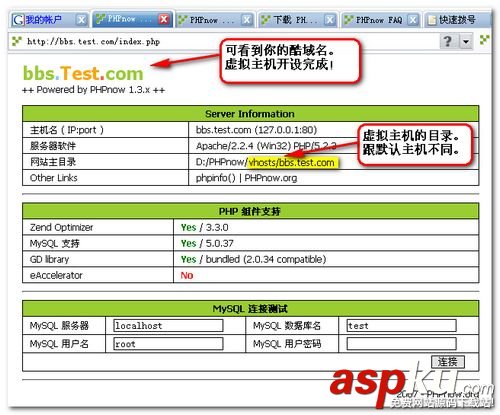The width and height of the screenshot is (500, 415).
Task: Click the Other Links label
Action: point(54,178)
